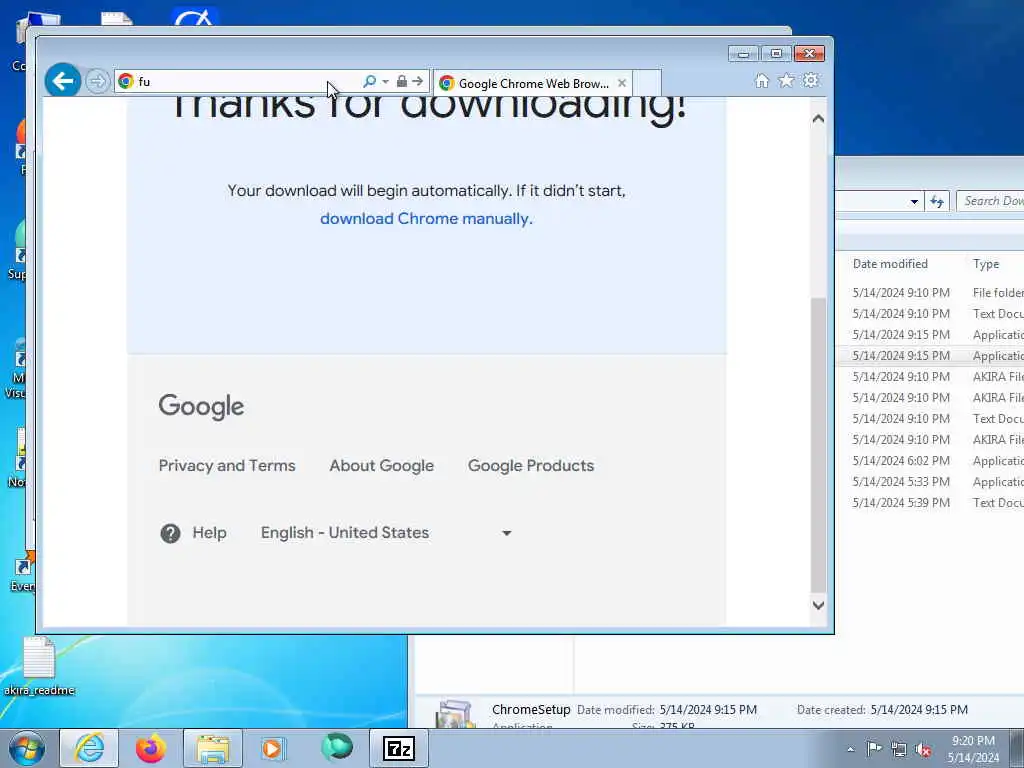Click Action Center flag tray icon

pyautogui.click(x=874, y=748)
